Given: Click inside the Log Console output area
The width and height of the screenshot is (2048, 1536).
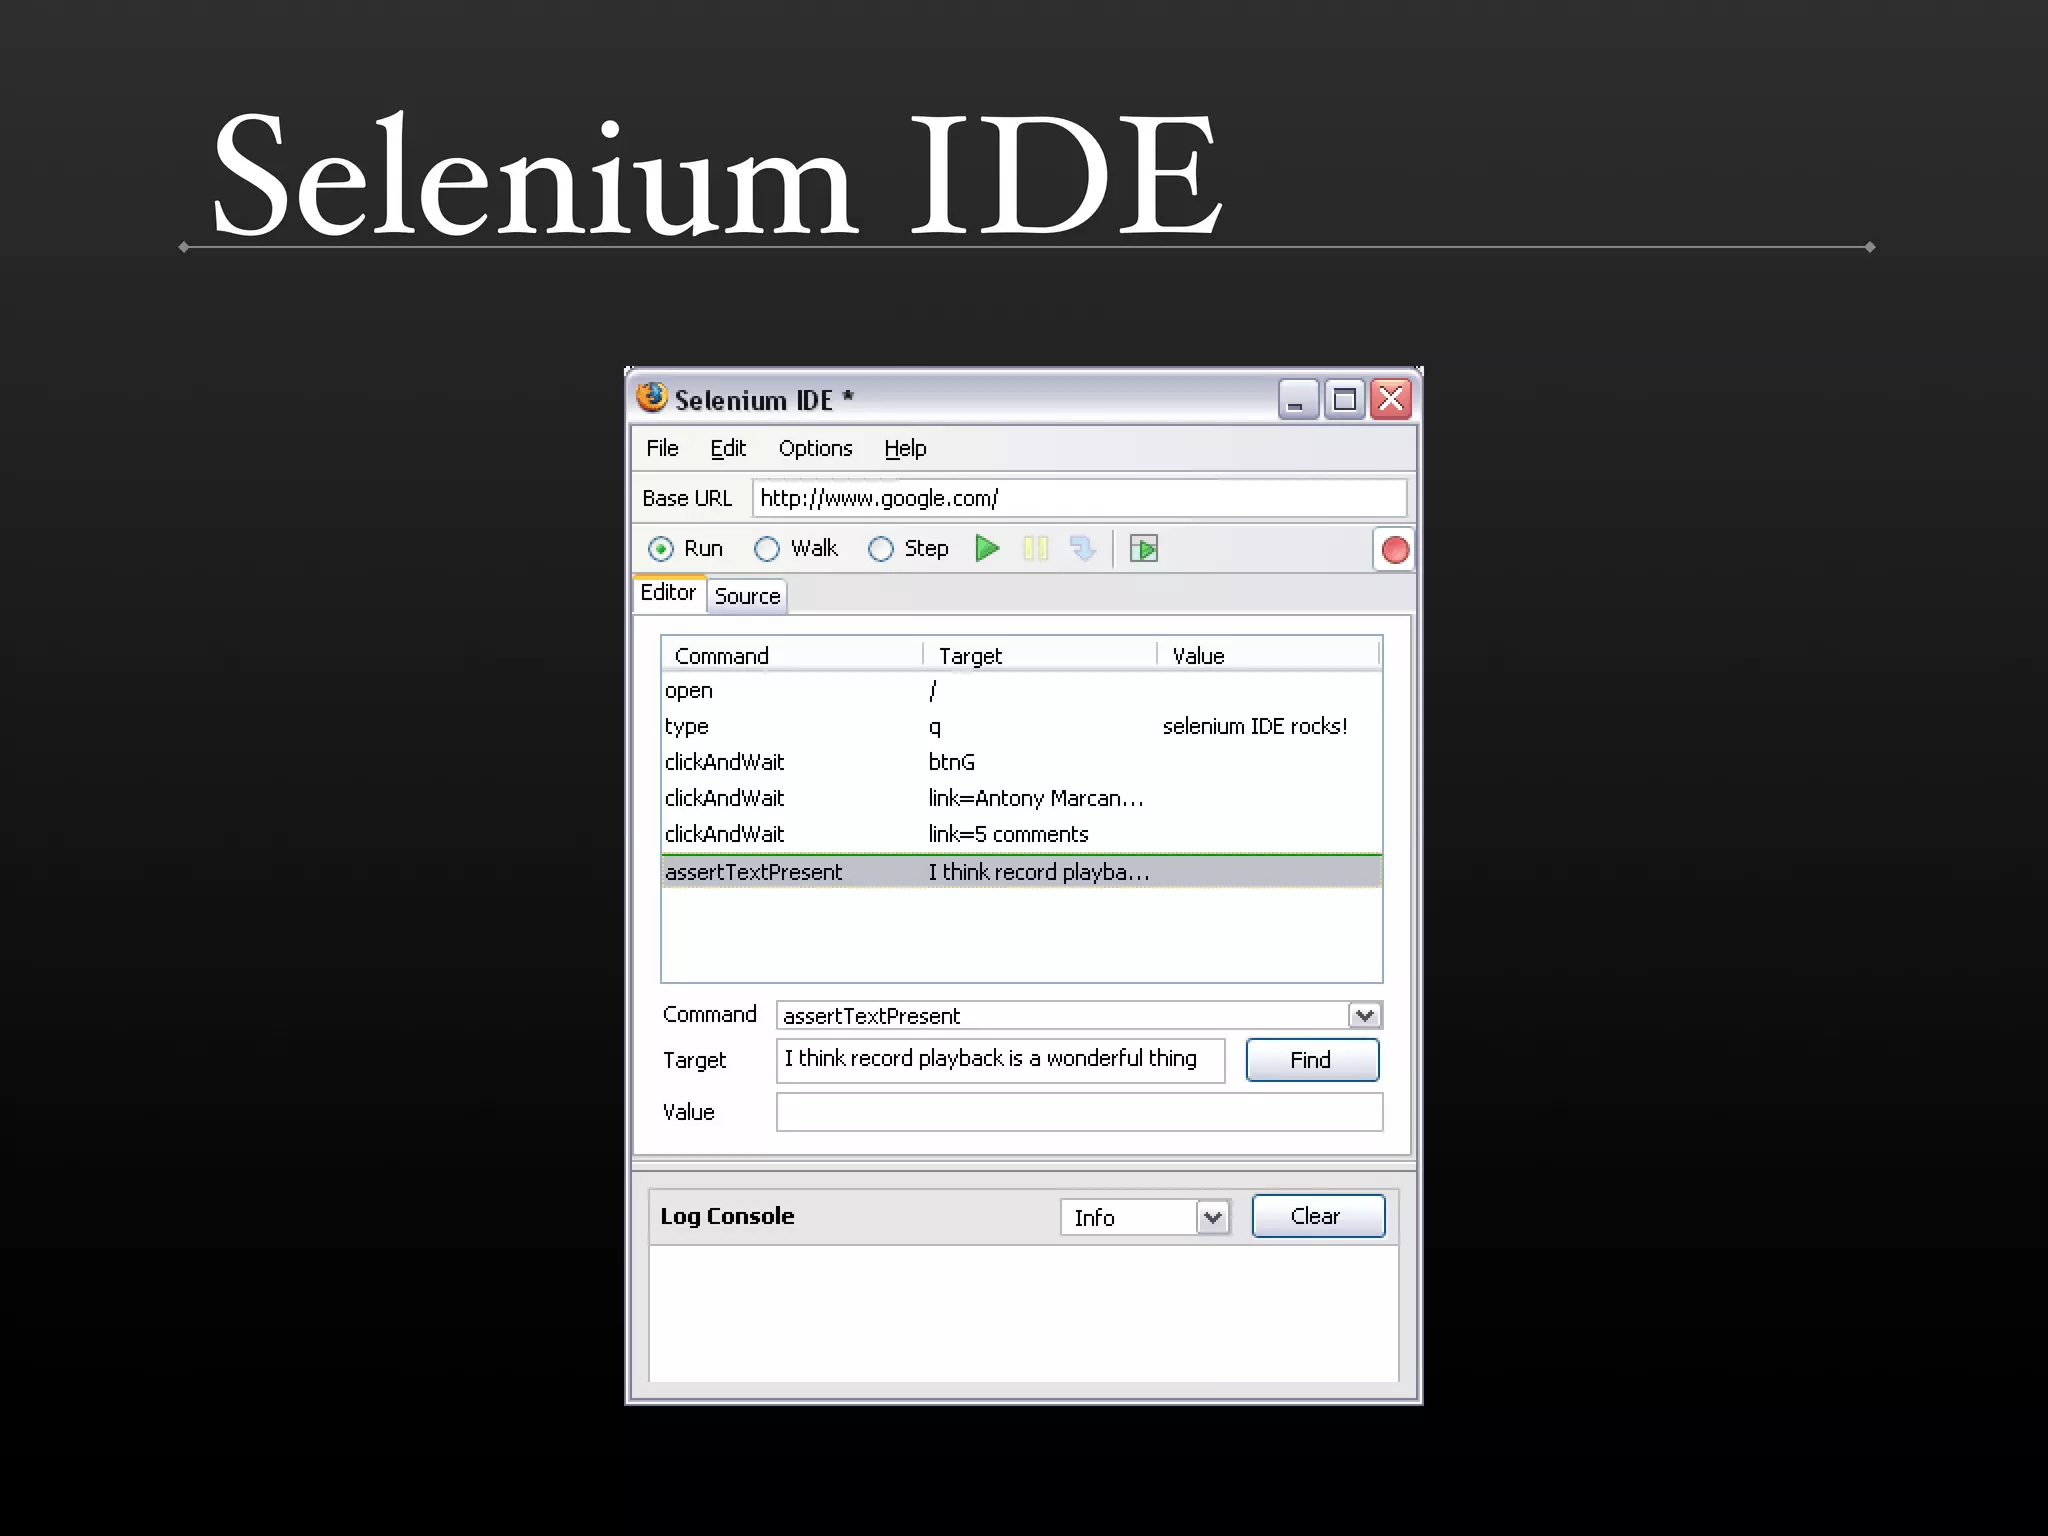Looking at the screenshot, I should [1023, 1314].
